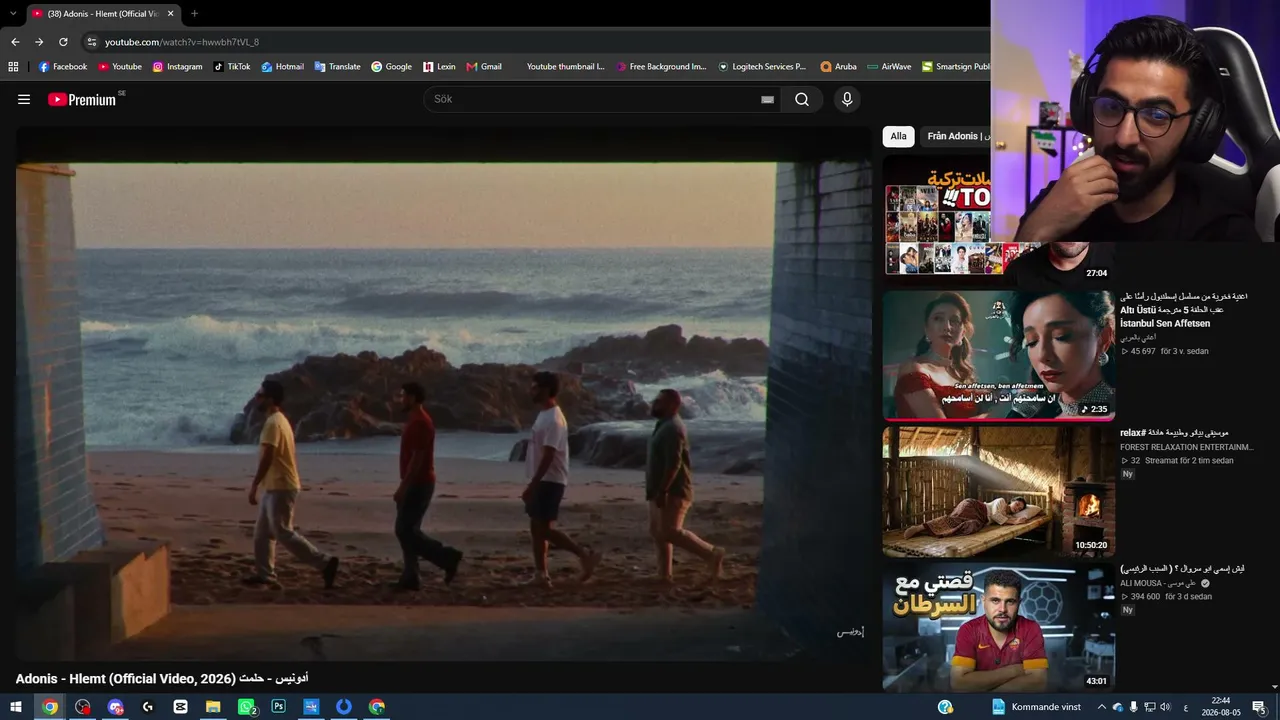The width and height of the screenshot is (1280, 720).
Task: Open the Facebook bookmark
Action: point(63,67)
